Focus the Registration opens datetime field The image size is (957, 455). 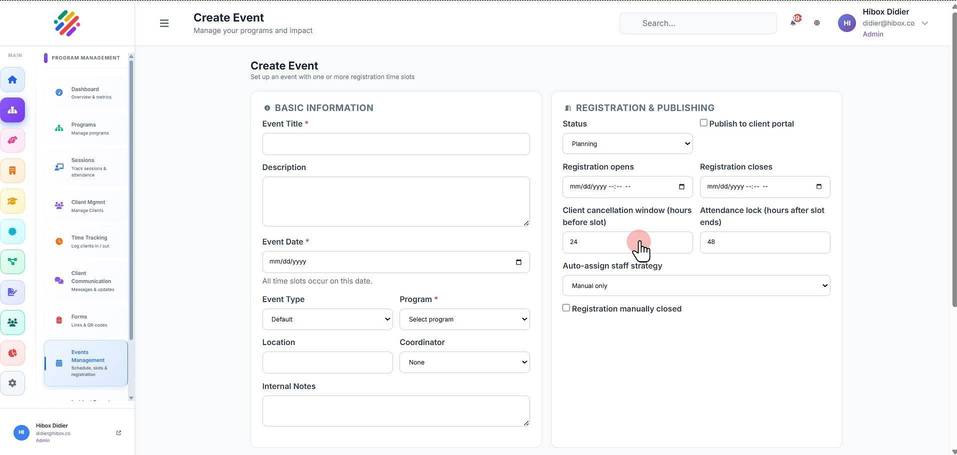point(627,187)
